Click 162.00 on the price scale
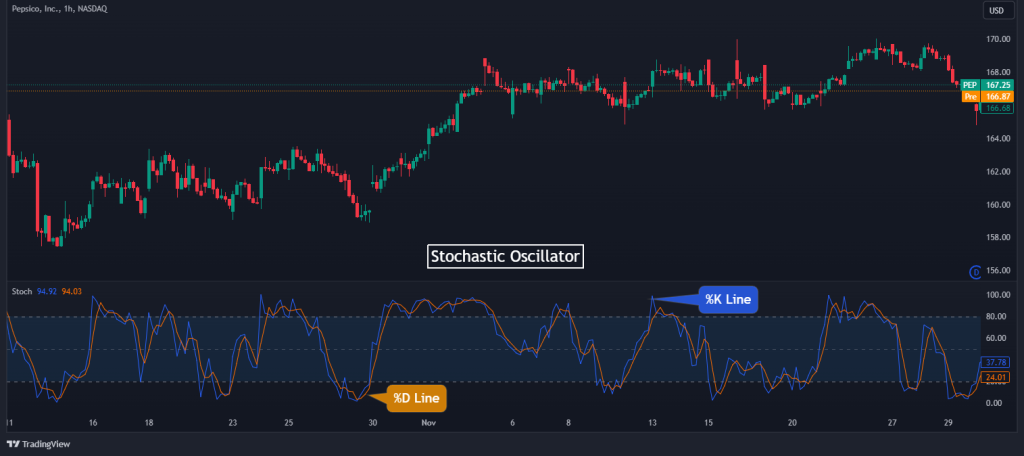This screenshot has width=1024, height=456. tap(998, 172)
